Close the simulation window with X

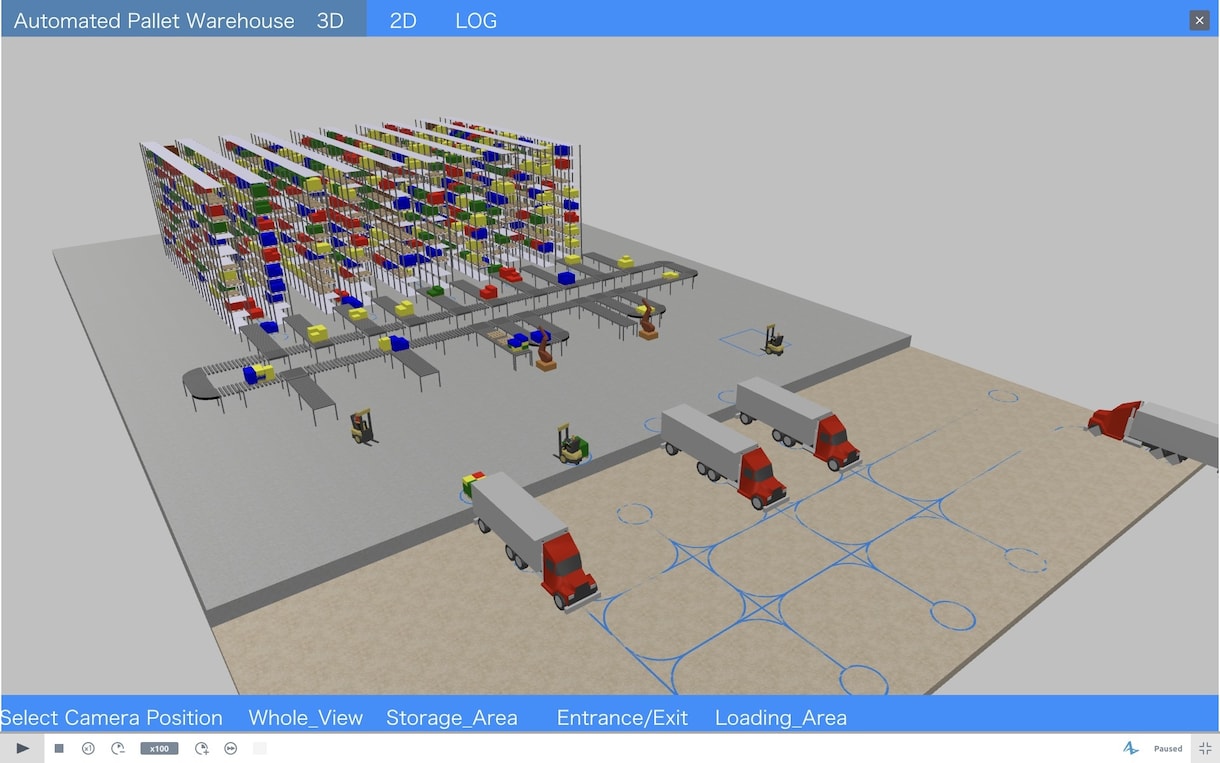point(1199,20)
